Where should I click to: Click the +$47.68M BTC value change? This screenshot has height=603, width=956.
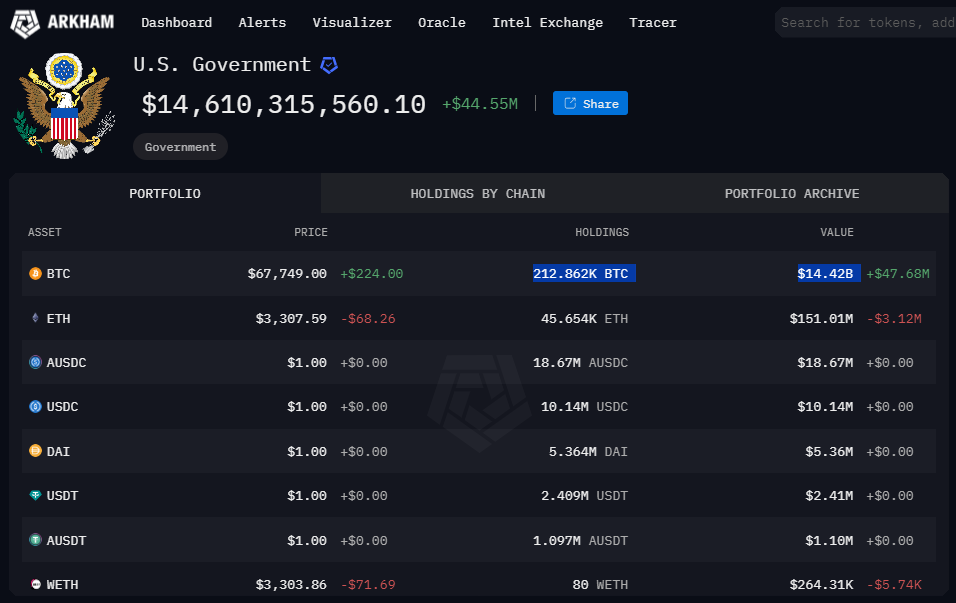(x=898, y=274)
